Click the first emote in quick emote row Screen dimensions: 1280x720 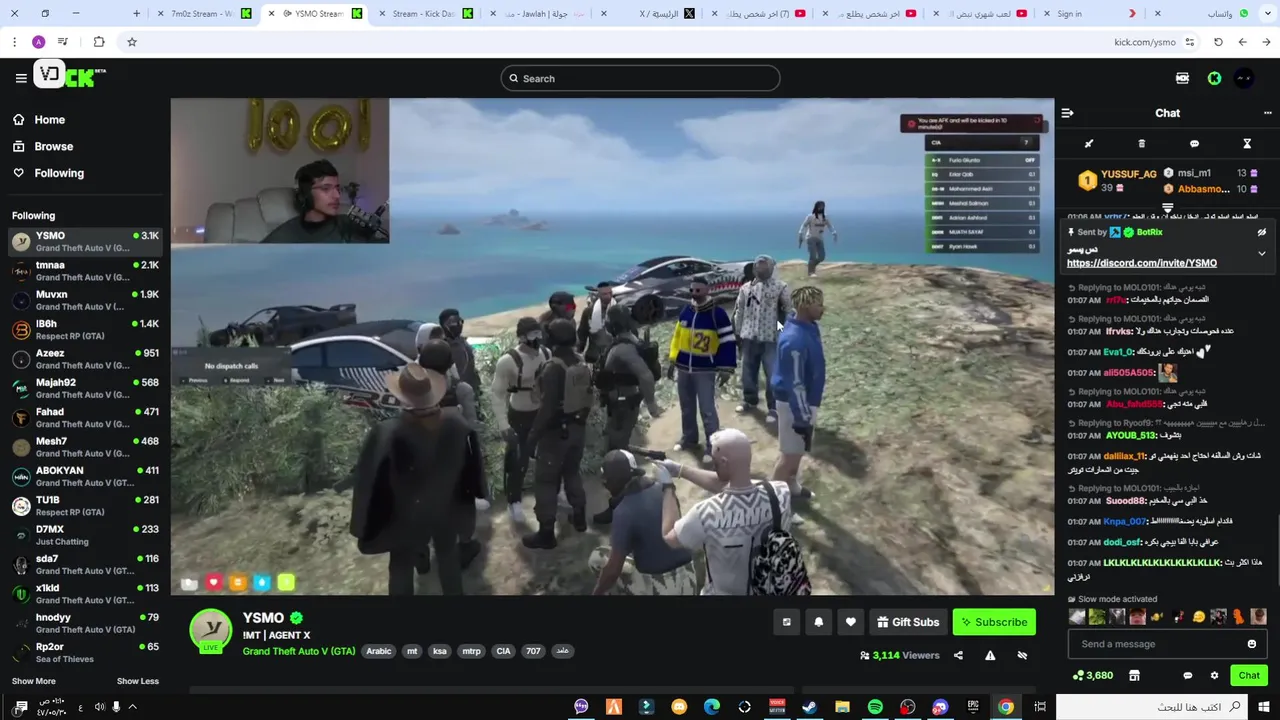tap(1077, 617)
